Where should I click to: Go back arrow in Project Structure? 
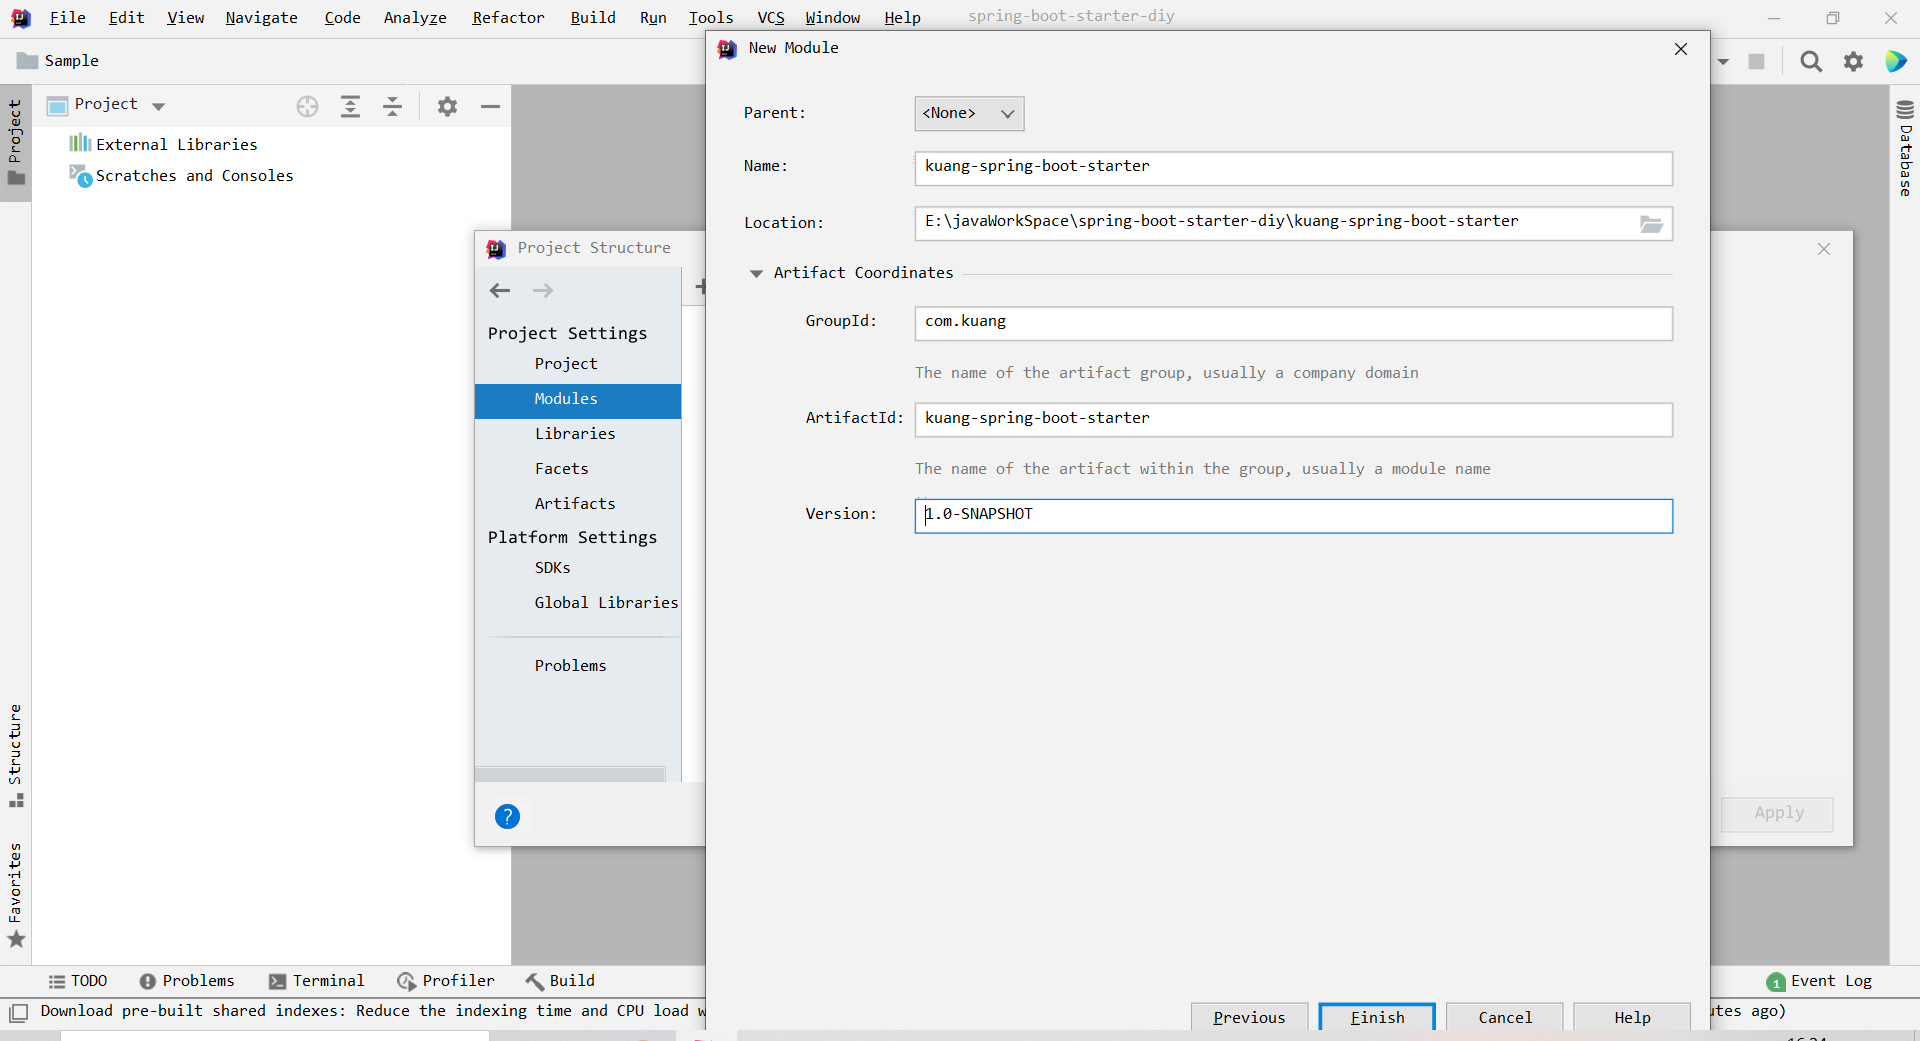(500, 291)
